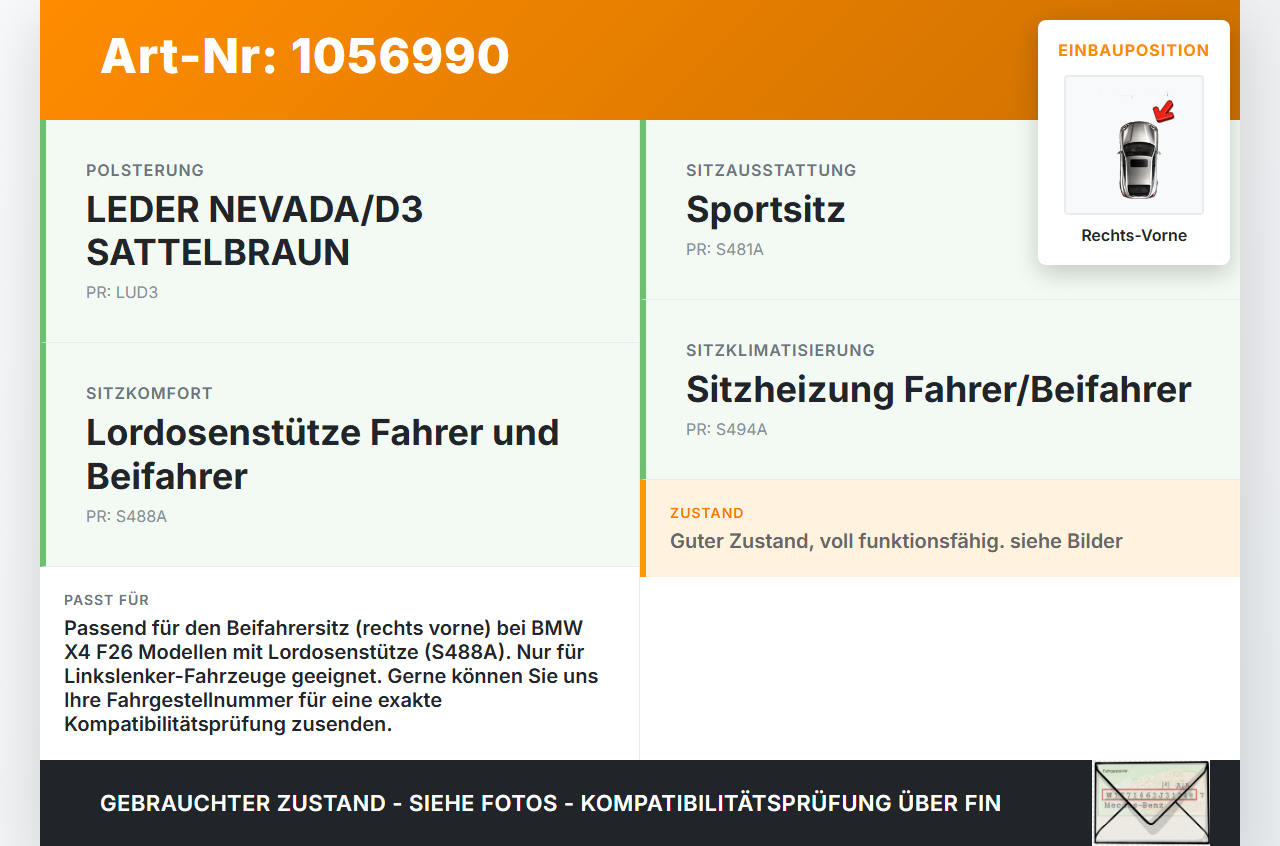Click the PASST FÜR label

tap(107, 600)
